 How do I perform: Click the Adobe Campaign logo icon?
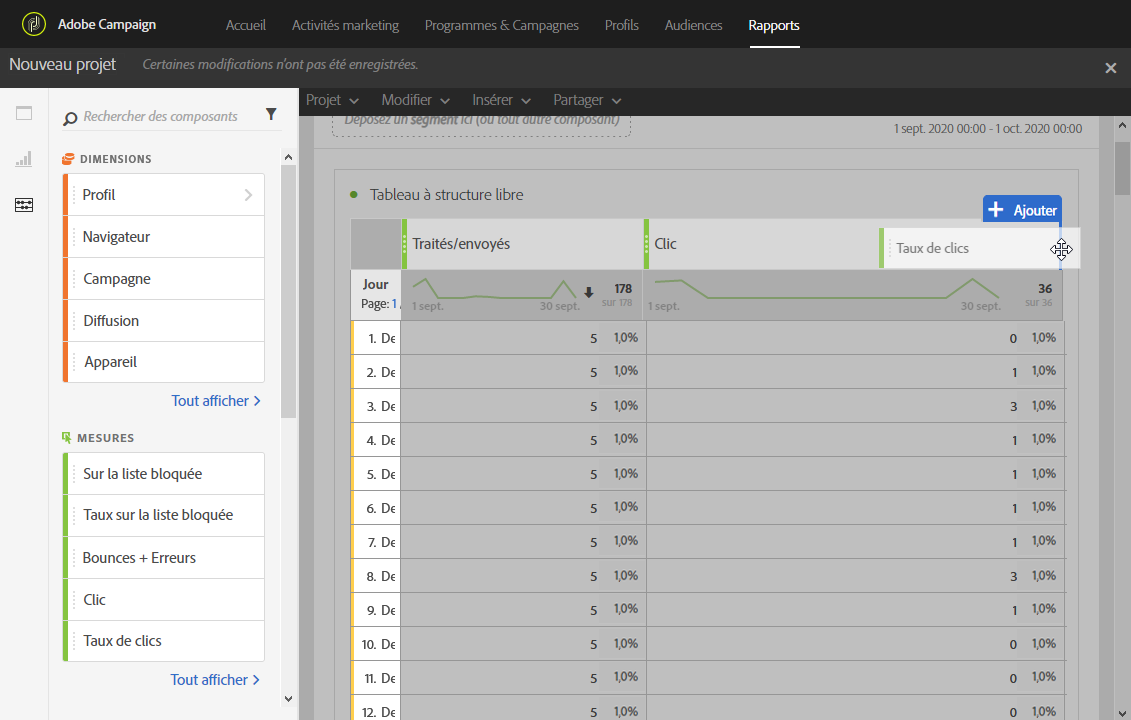[34, 24]
